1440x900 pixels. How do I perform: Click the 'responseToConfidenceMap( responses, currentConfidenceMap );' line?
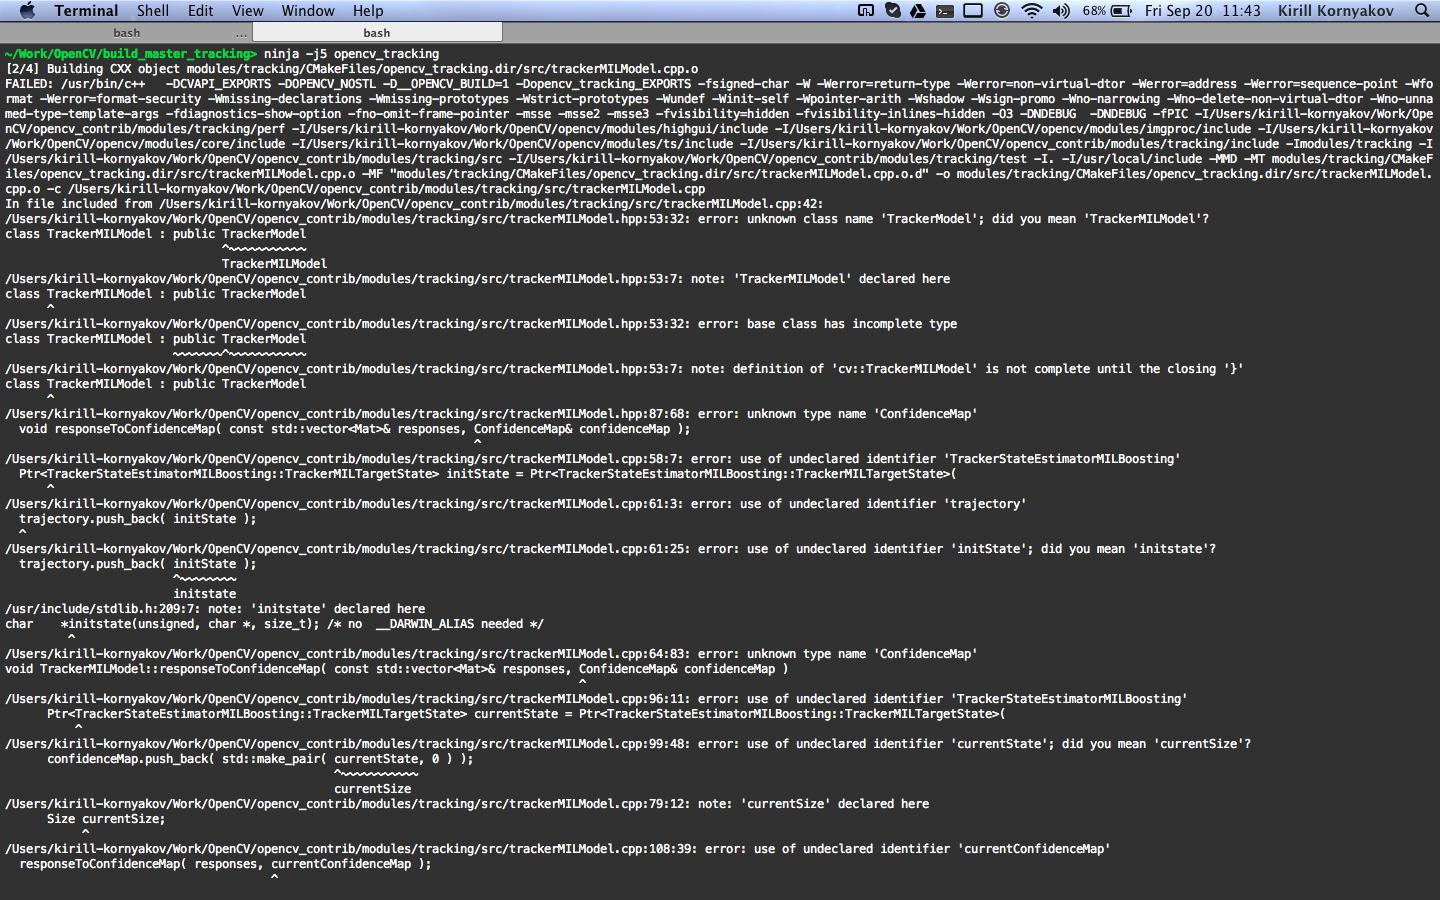coord(225,864)
